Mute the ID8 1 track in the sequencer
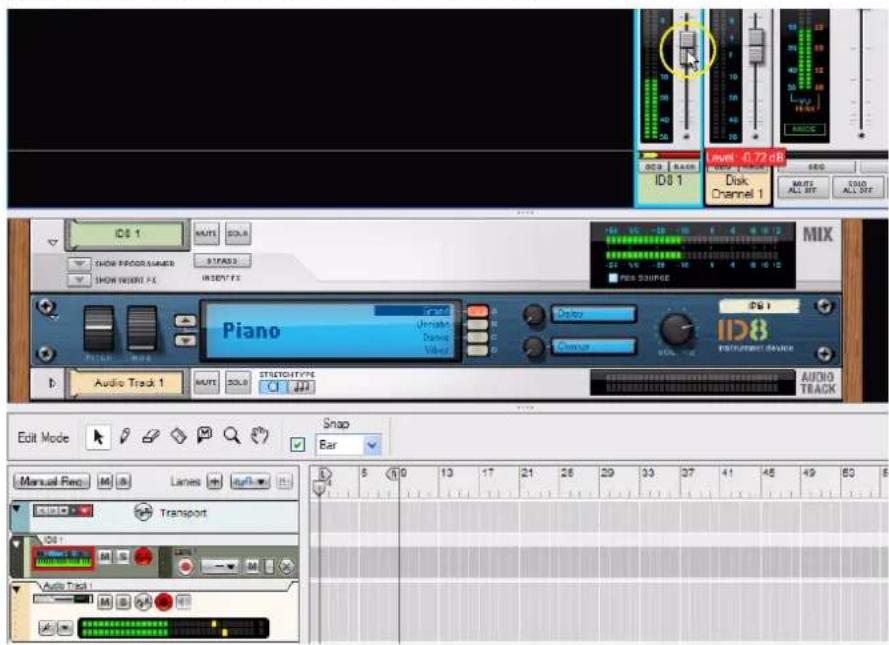Viewport: 889px width, 645px height. (105, 557)
